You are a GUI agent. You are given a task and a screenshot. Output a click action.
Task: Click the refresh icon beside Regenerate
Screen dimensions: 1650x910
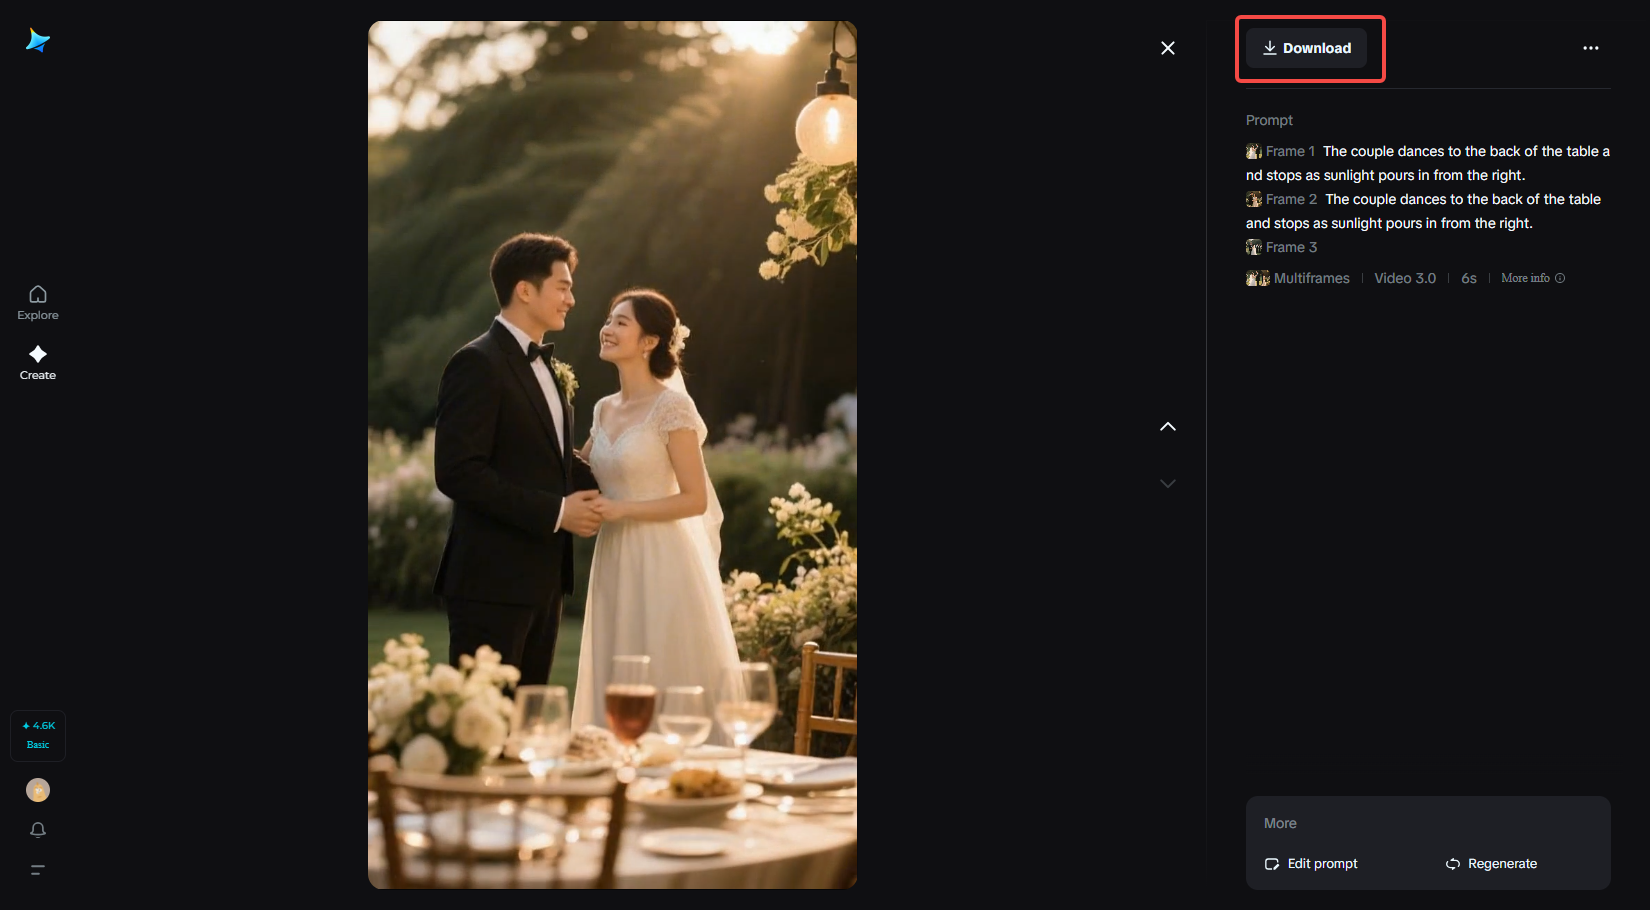coord(1452,863)
